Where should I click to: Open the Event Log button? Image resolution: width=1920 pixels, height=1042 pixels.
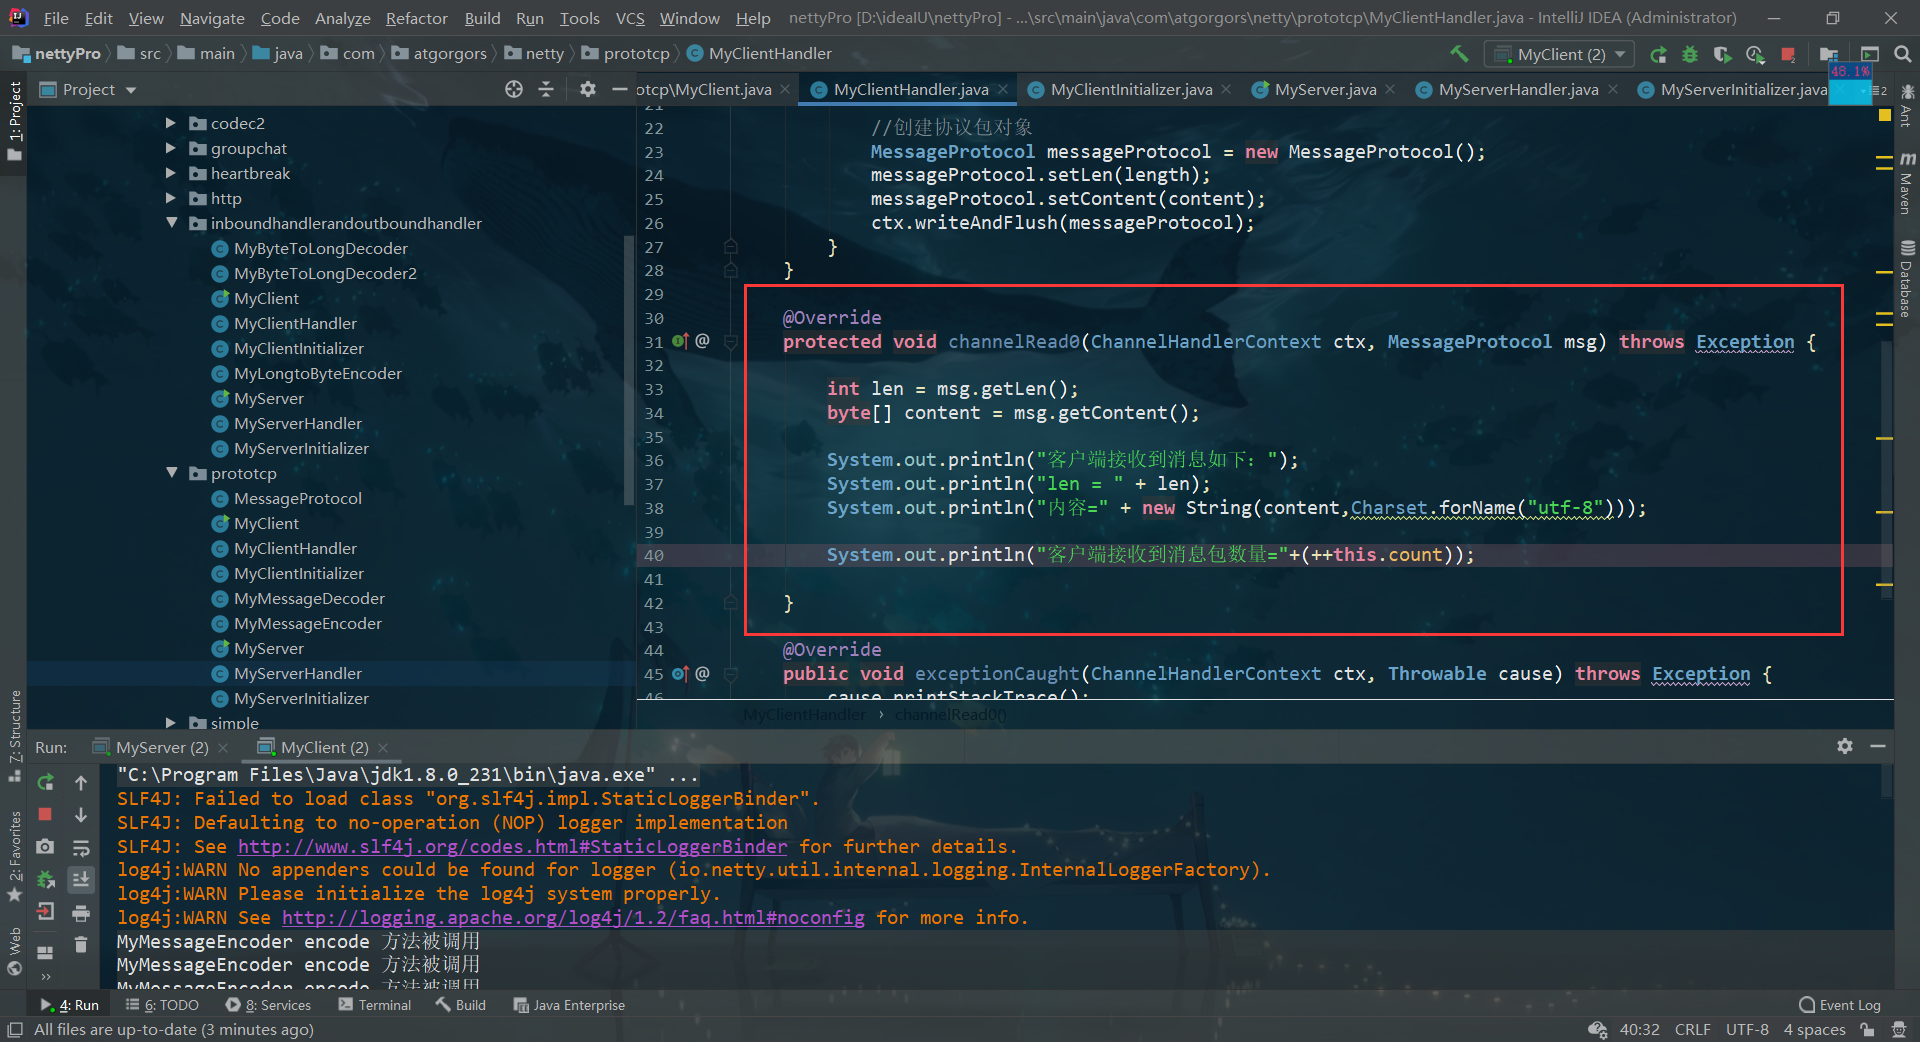(1839, 1005)
